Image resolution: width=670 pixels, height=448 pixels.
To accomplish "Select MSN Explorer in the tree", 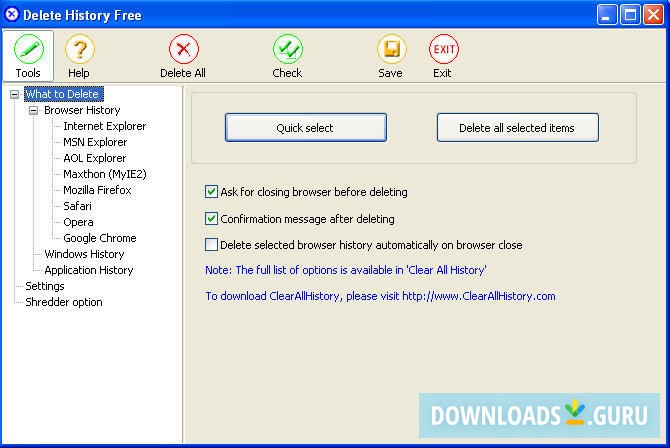I will click(x=95, y=142).
